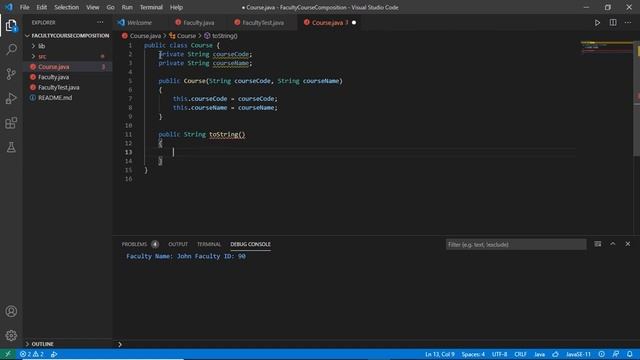This screenshot has height=360, width=640.
Task: Open the Explorer view in activity bar
Action: [x=11, y=26]
